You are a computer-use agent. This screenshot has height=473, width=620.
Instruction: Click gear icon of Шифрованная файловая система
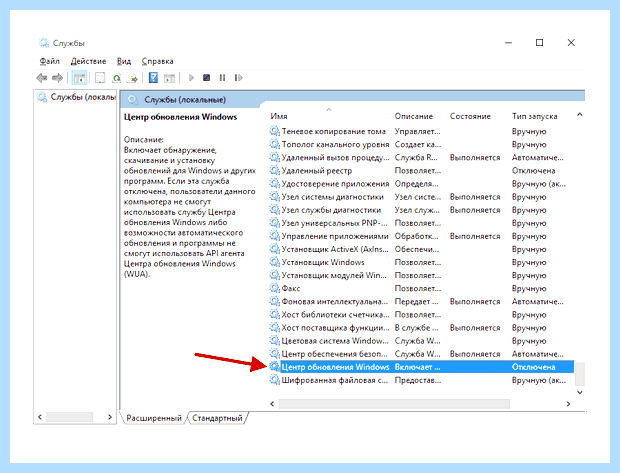[x=274, y=380]
